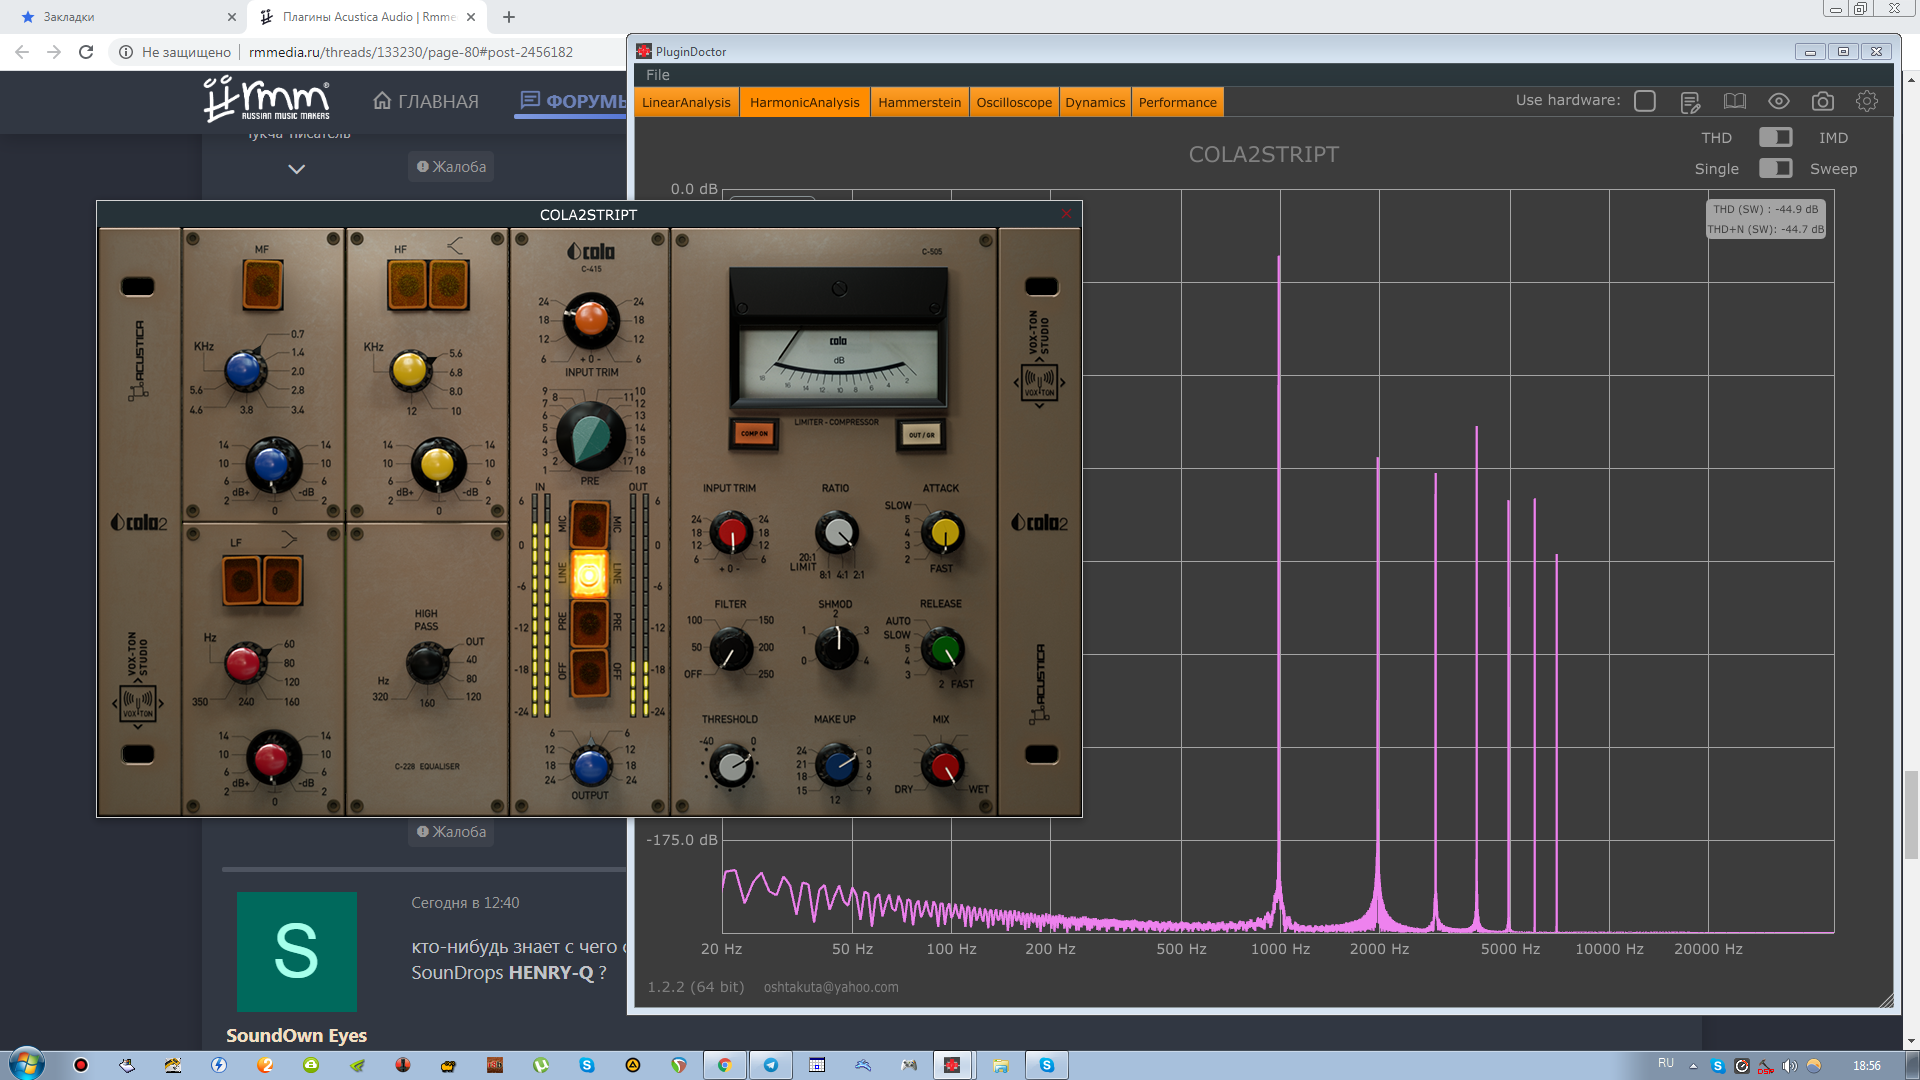The width and height of the screenshot is (1920, 1080).
Task: Toggle the MF band orange button
Action: [263, 285]
